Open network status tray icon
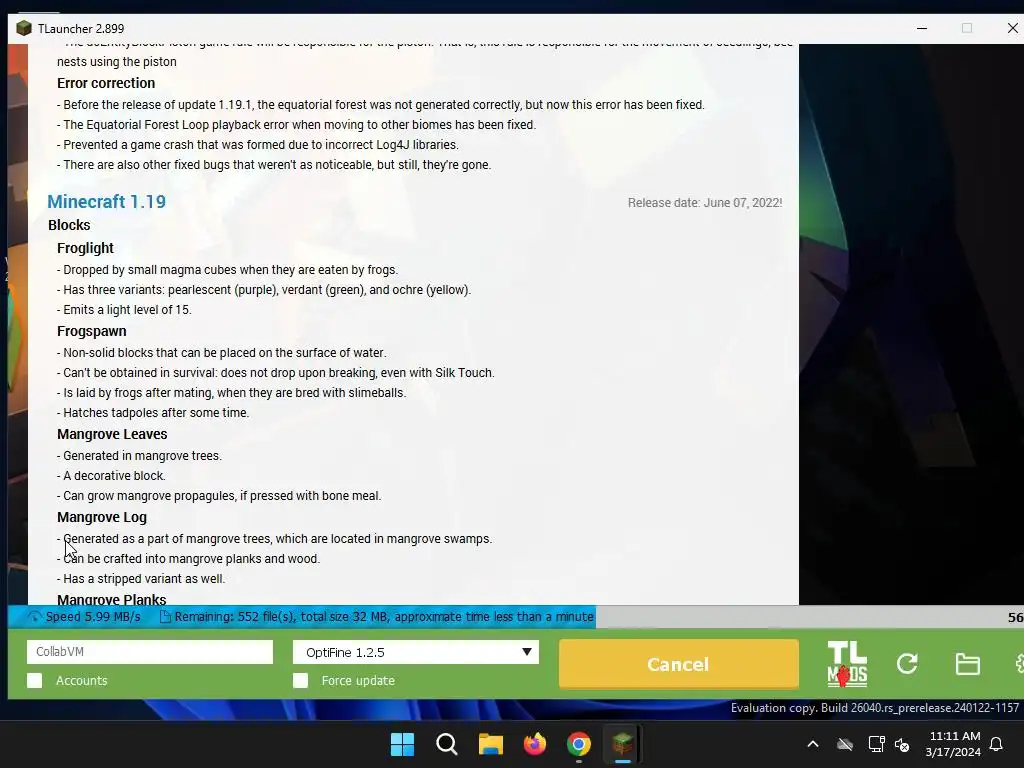The width and height of the screenshot is (1024, 768). point(876,744)
